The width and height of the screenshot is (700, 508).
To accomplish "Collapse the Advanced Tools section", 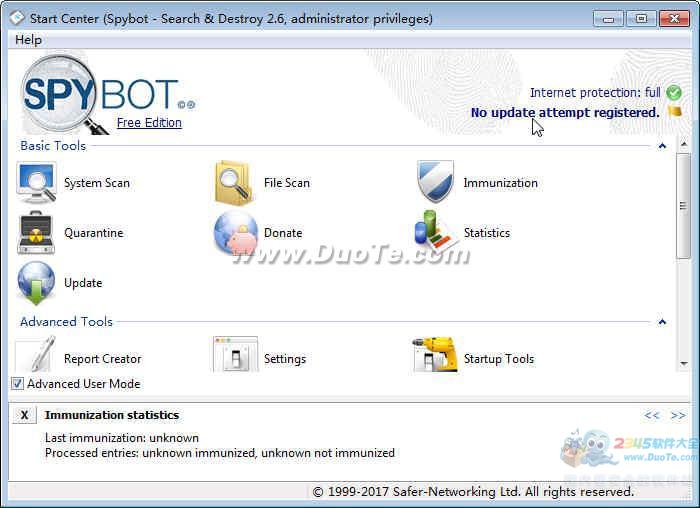I will (662, 322).
